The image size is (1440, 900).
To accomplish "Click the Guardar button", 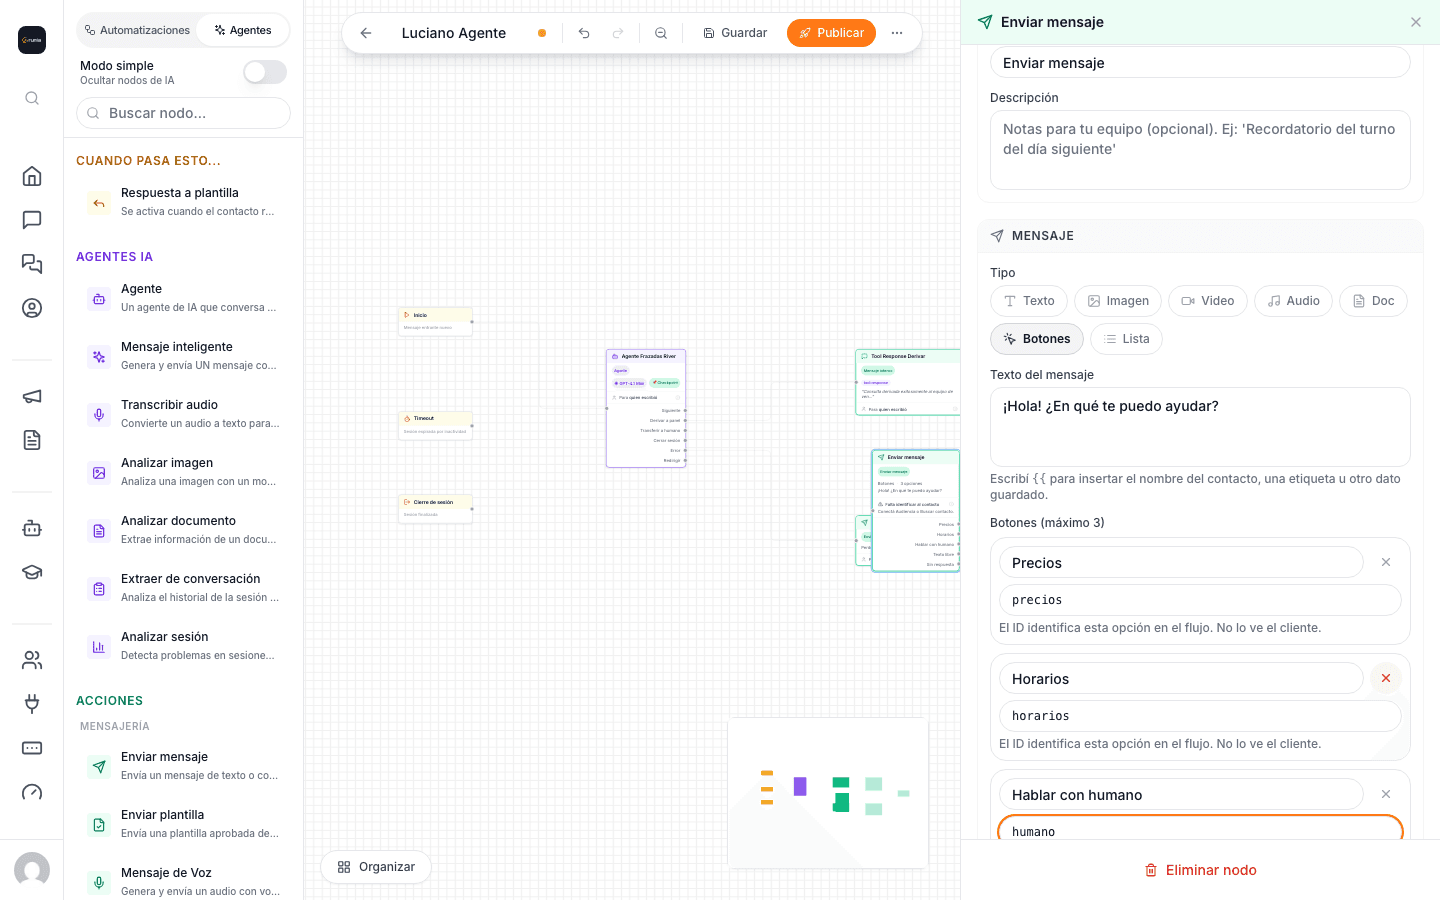I will [x=735, y=33].
